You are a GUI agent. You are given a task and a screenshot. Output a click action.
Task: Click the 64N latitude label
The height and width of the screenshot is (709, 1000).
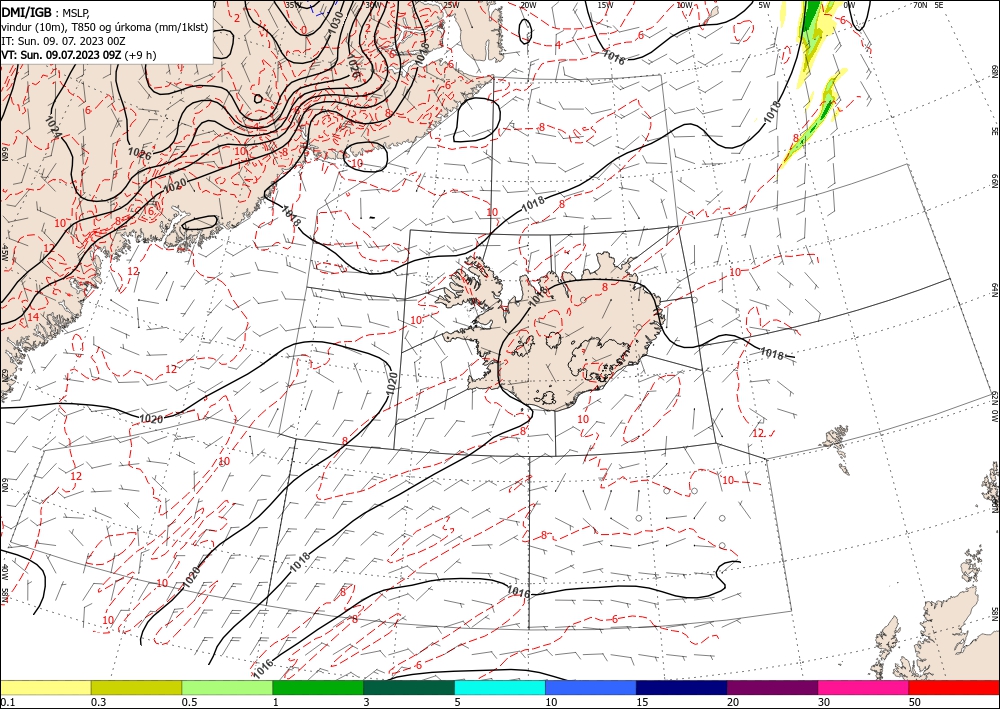(x=994, y=290)
